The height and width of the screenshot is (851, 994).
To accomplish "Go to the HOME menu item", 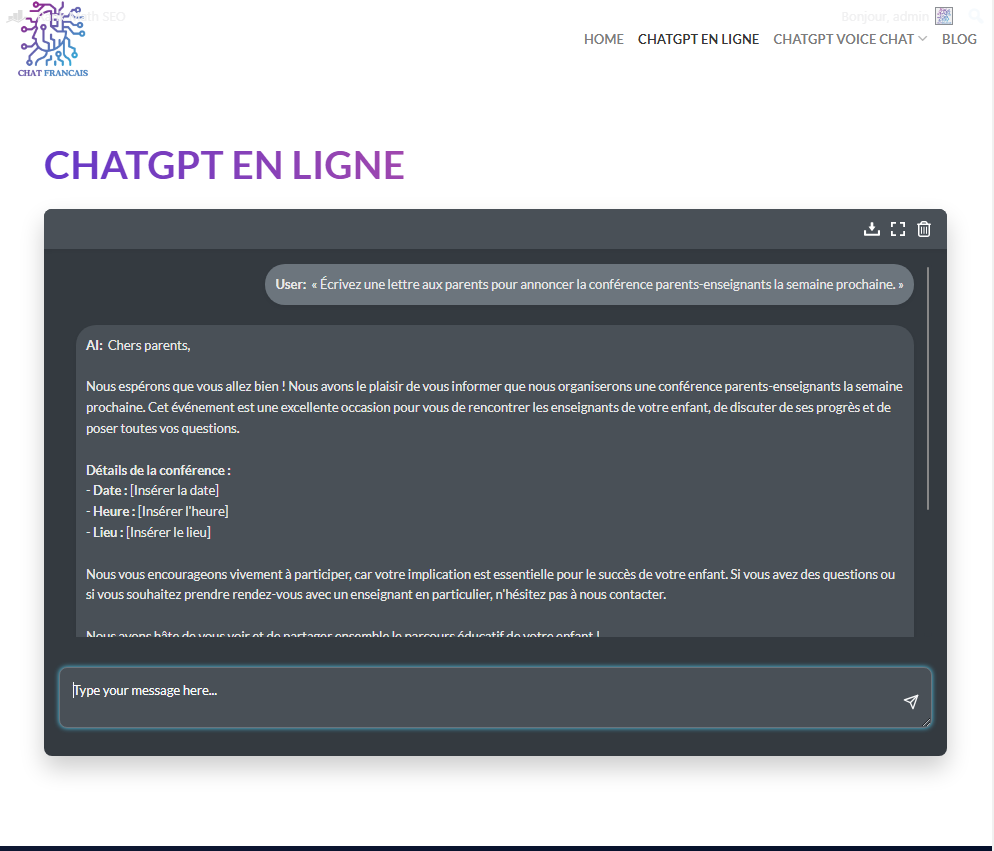I will [x=604, y=39].
